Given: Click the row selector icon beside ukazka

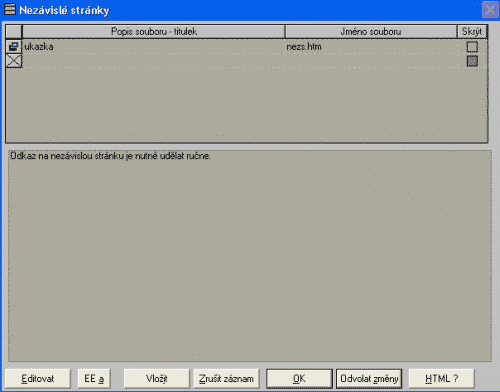Looking at the screenshot, I should pos(14,46).
